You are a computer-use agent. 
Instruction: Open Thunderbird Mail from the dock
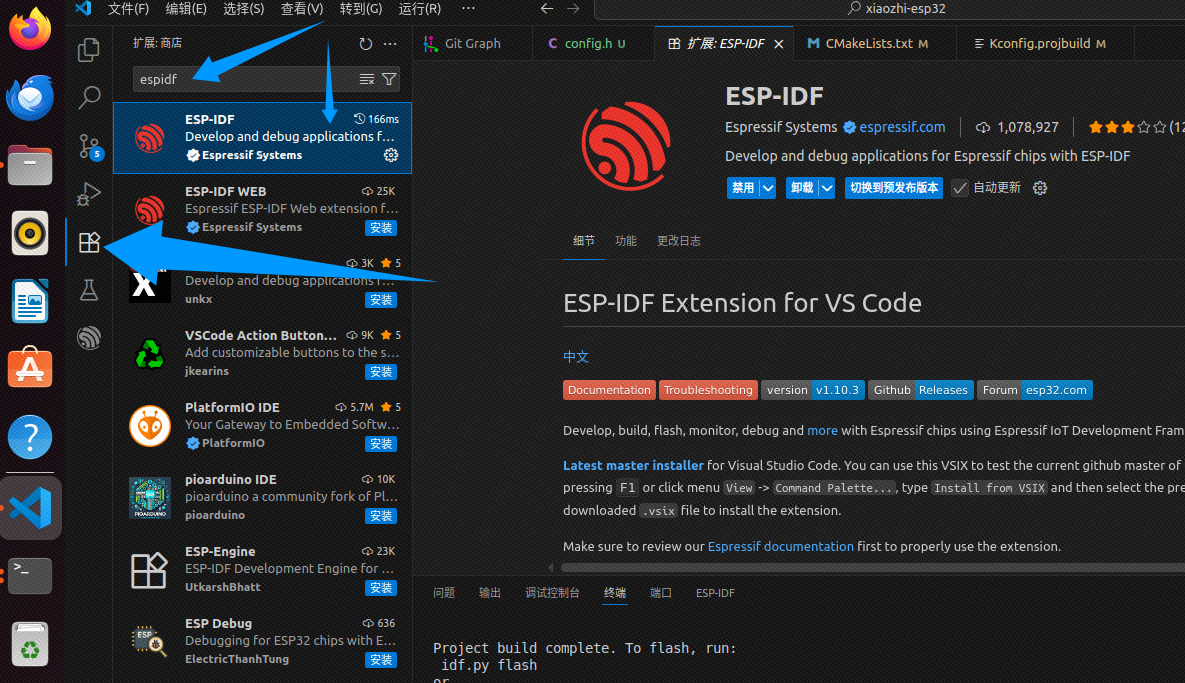point(30,97)
